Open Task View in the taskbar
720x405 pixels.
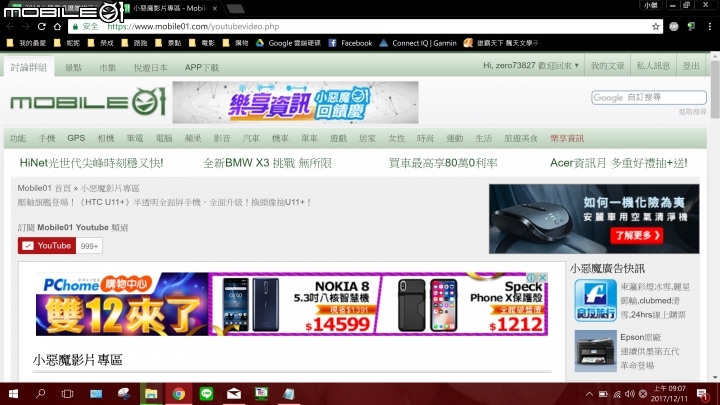point(68,394)
